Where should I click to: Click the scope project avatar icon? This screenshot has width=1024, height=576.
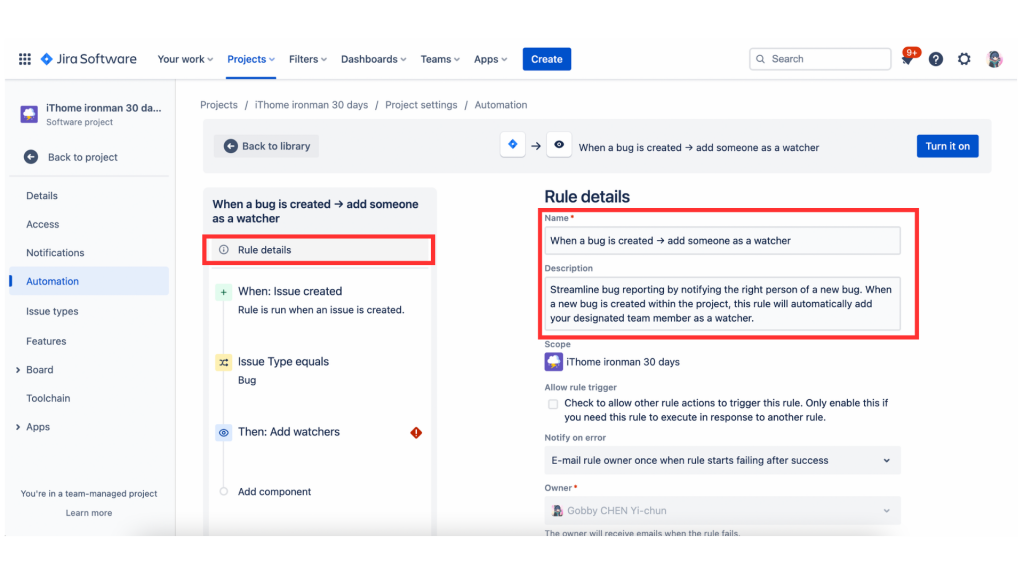coord(553,362)
